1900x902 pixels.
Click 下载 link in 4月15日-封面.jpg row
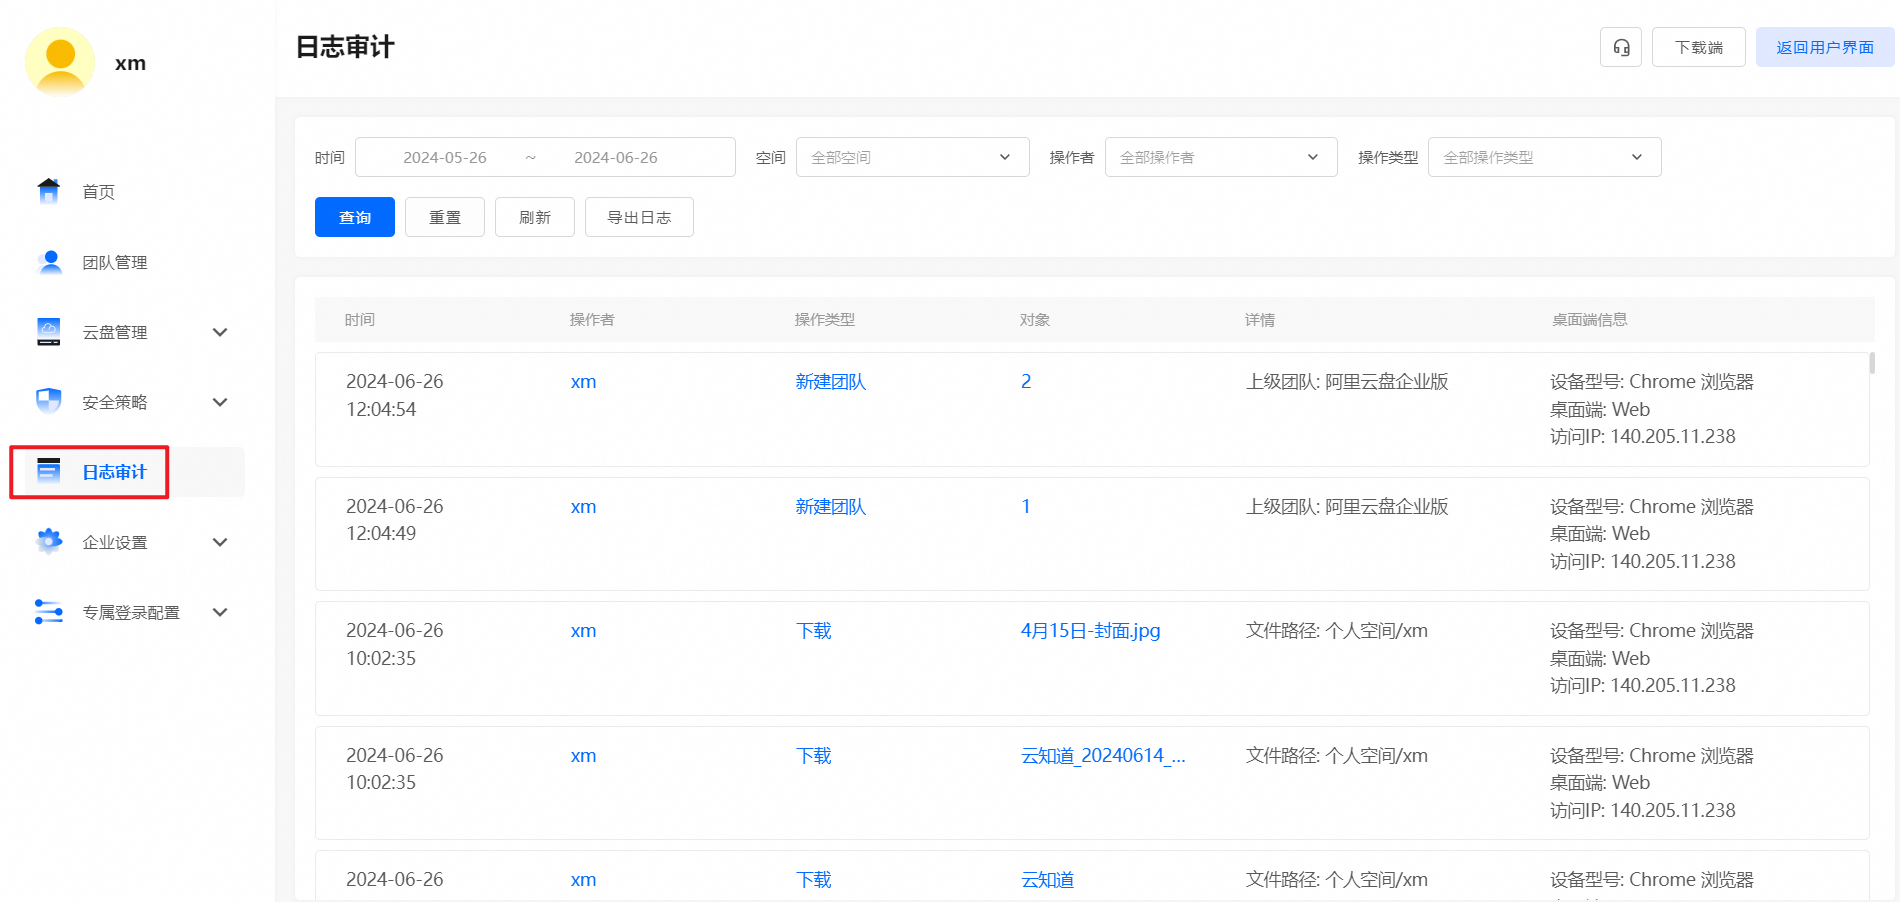(x=814, y=631)
